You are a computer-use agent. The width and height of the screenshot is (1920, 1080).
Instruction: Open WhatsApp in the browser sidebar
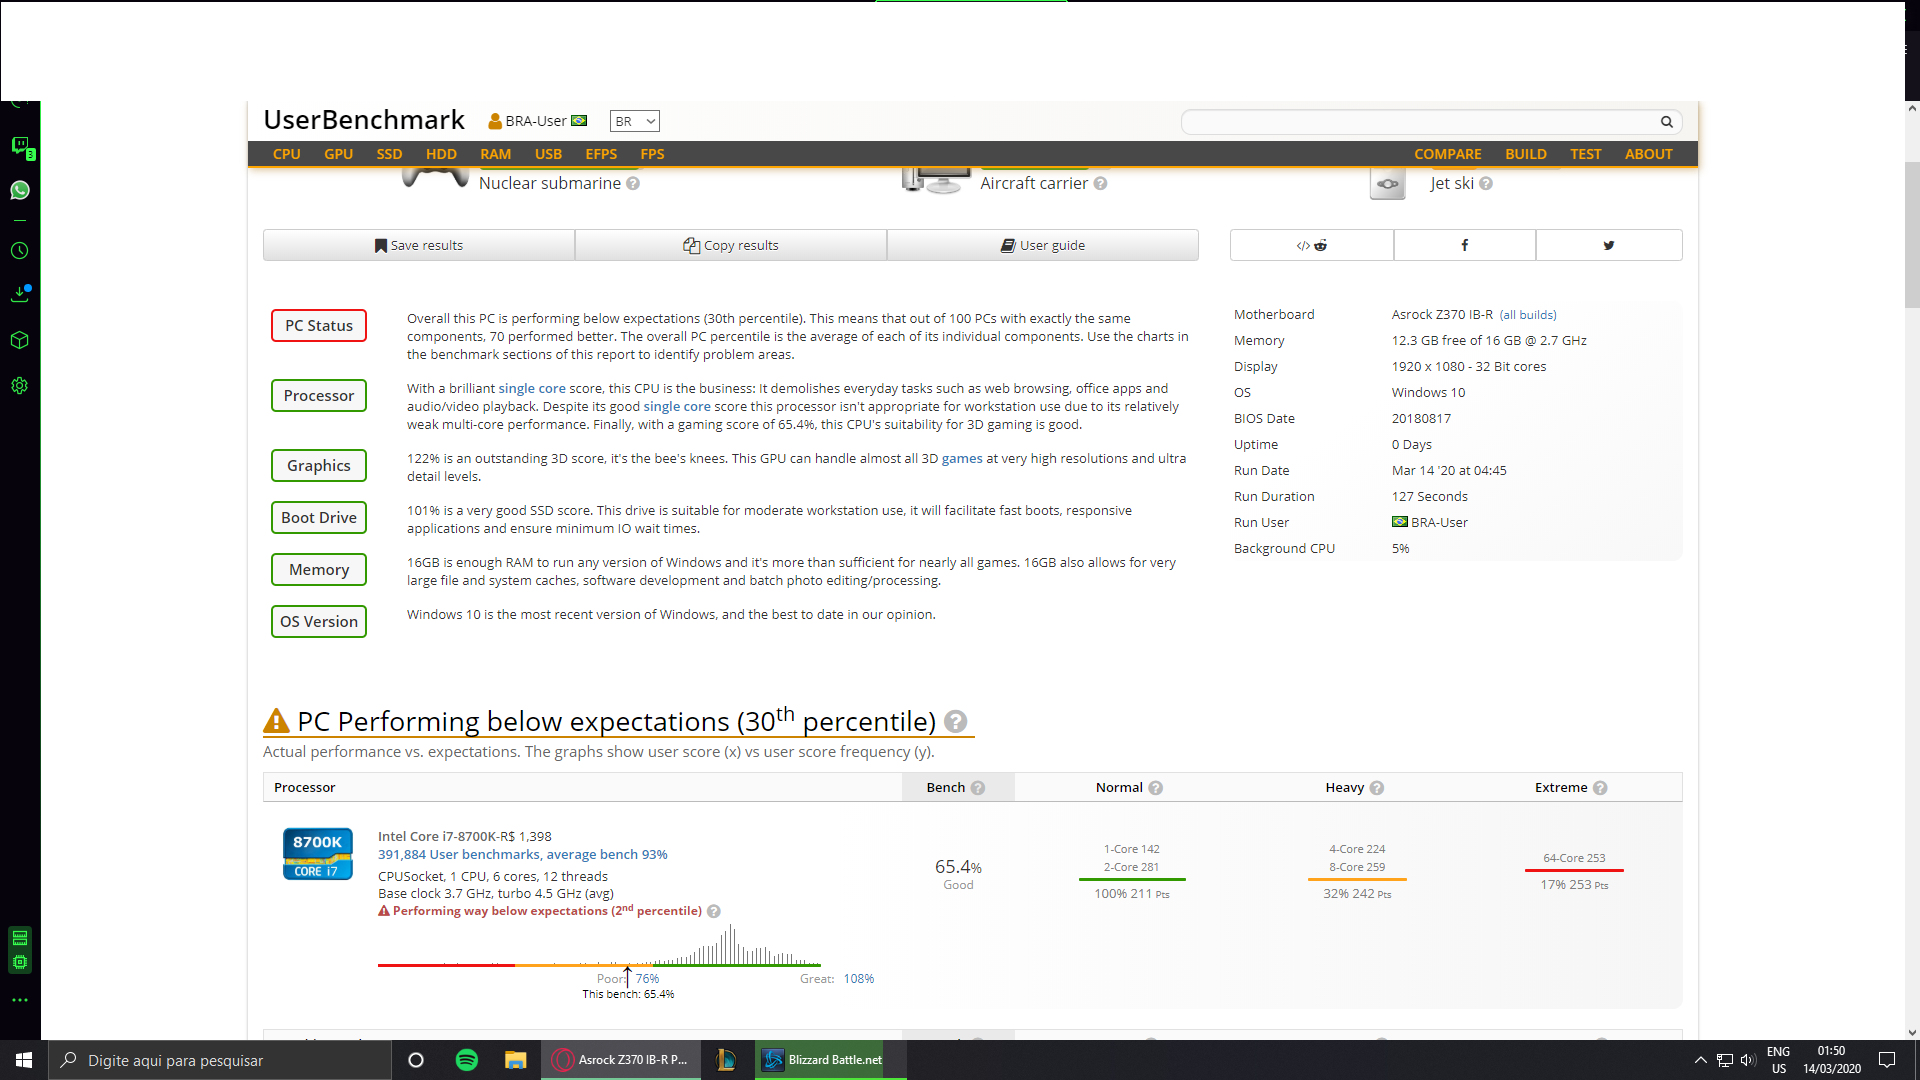point(20,190)
